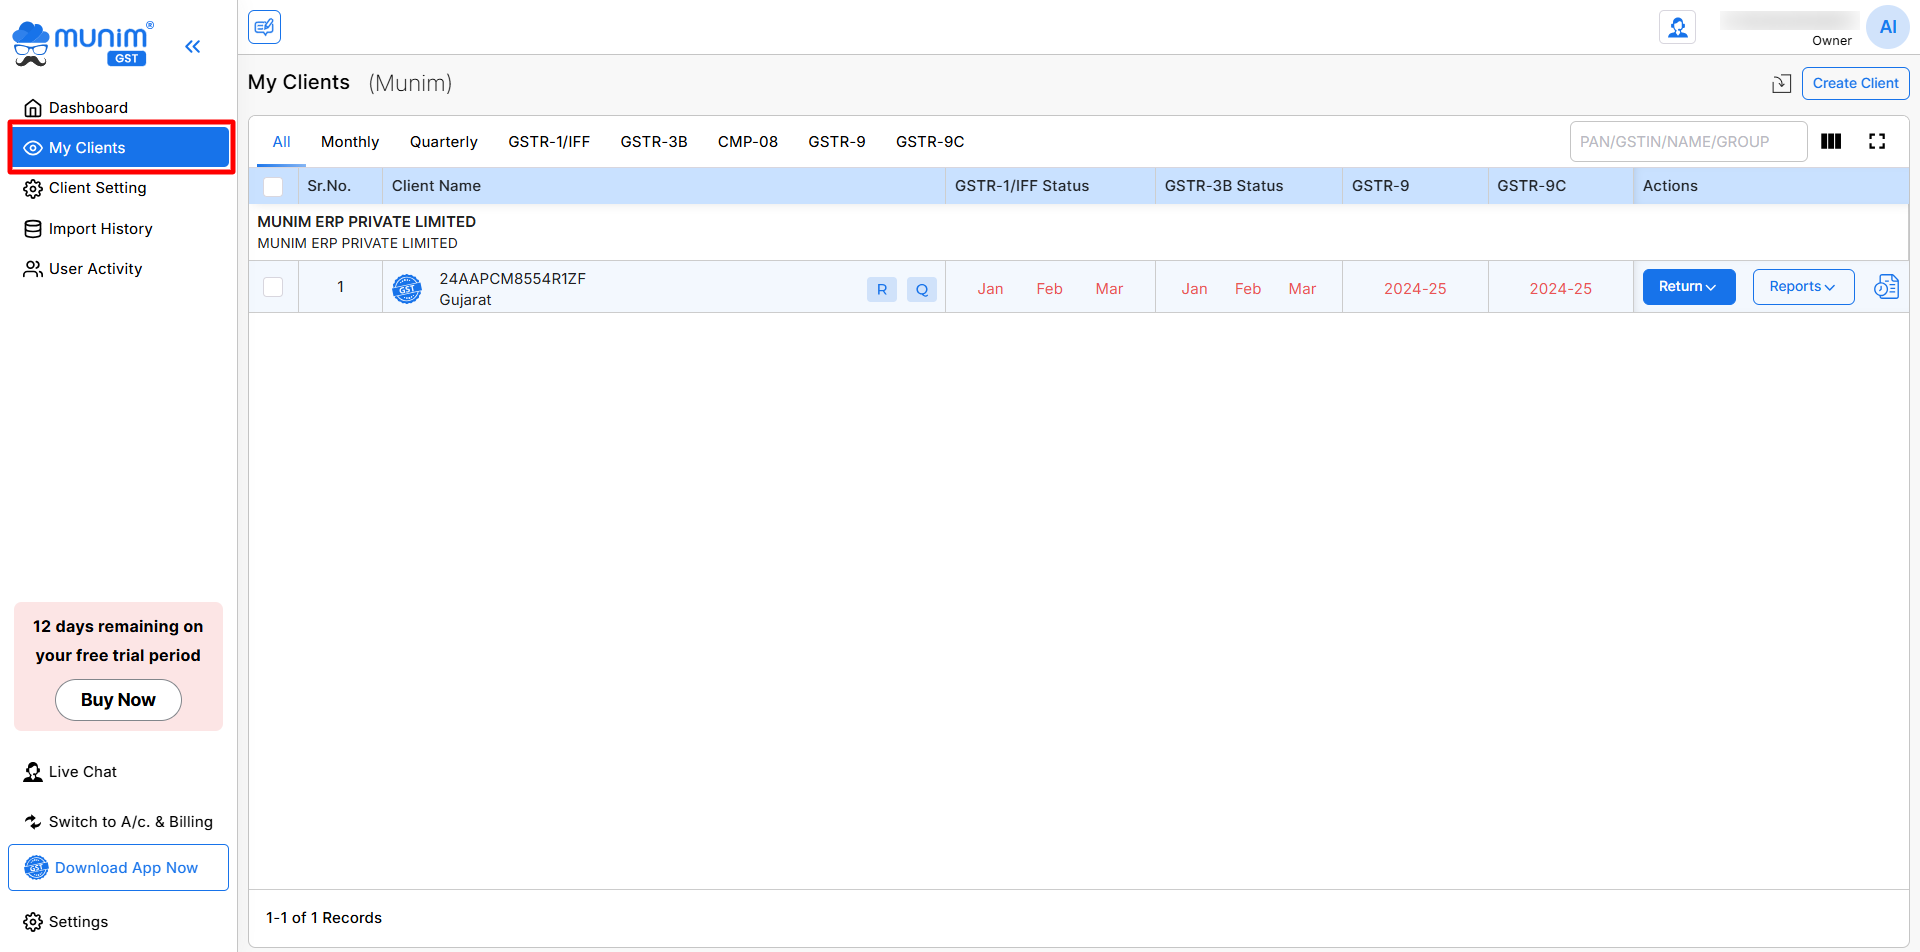
Task: Switch to the Quarterly tab
Action: pyautogui.click(x=443, y=142)
